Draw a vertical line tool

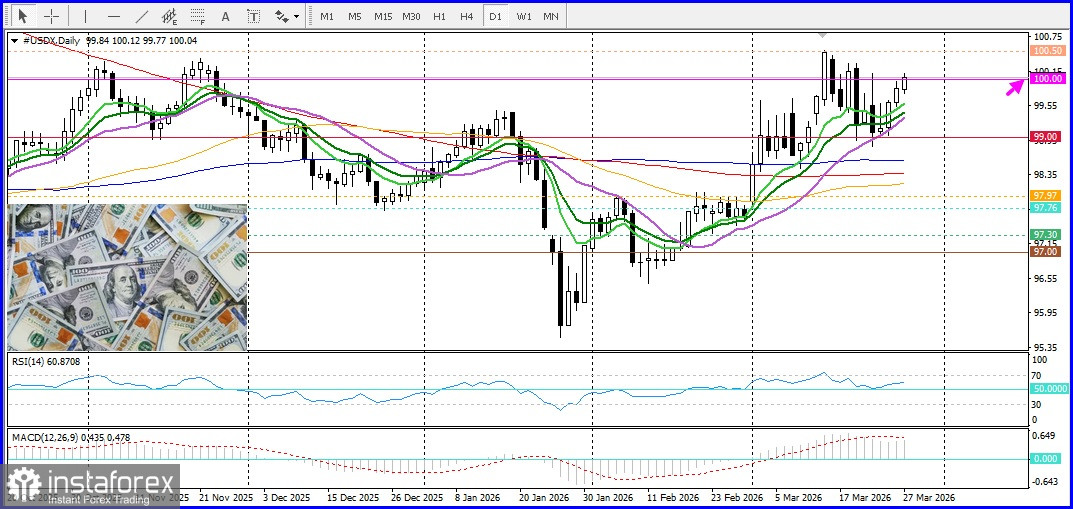point(85,16)
